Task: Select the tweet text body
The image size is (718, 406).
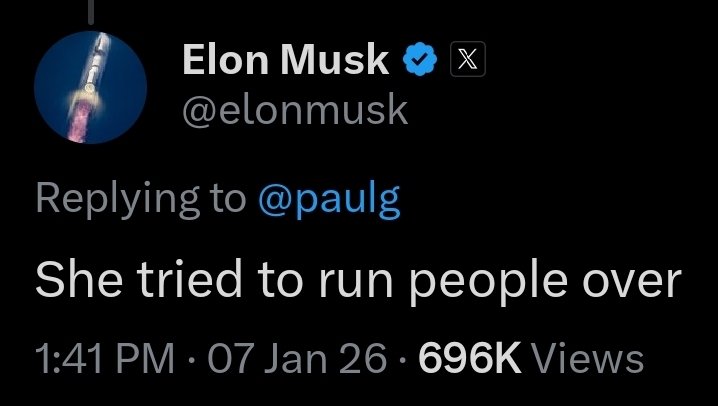Action: 357,280
